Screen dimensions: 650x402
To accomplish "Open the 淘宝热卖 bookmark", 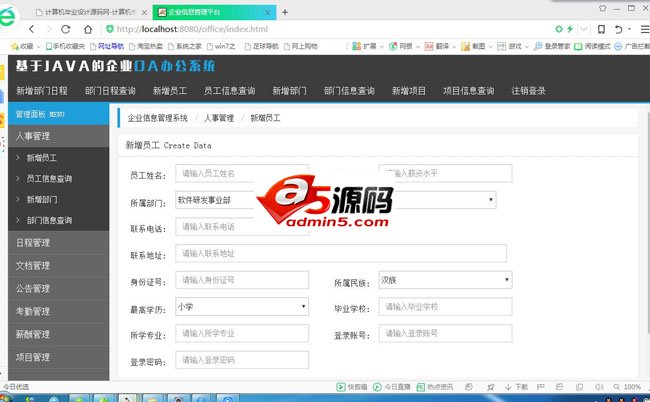I will point(146,46).
